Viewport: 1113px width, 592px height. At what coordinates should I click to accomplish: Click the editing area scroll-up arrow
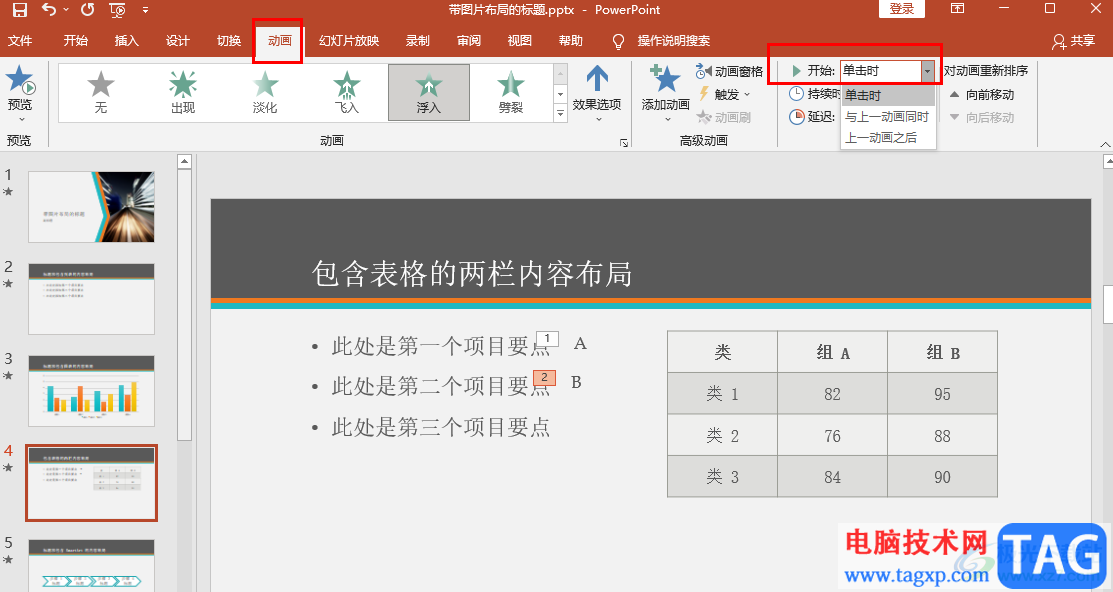coord(1108,162)
